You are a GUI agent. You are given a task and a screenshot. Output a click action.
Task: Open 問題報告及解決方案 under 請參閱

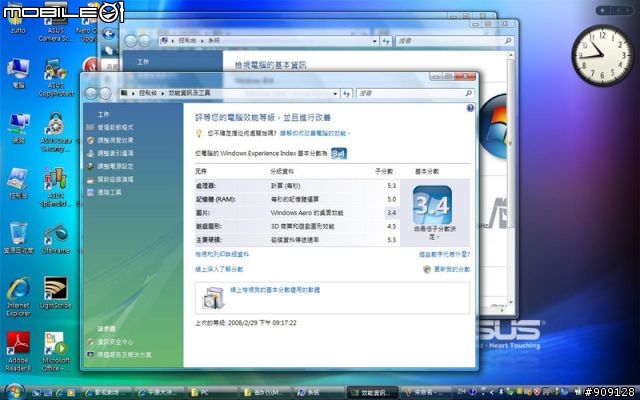click(x=124, y=355)
